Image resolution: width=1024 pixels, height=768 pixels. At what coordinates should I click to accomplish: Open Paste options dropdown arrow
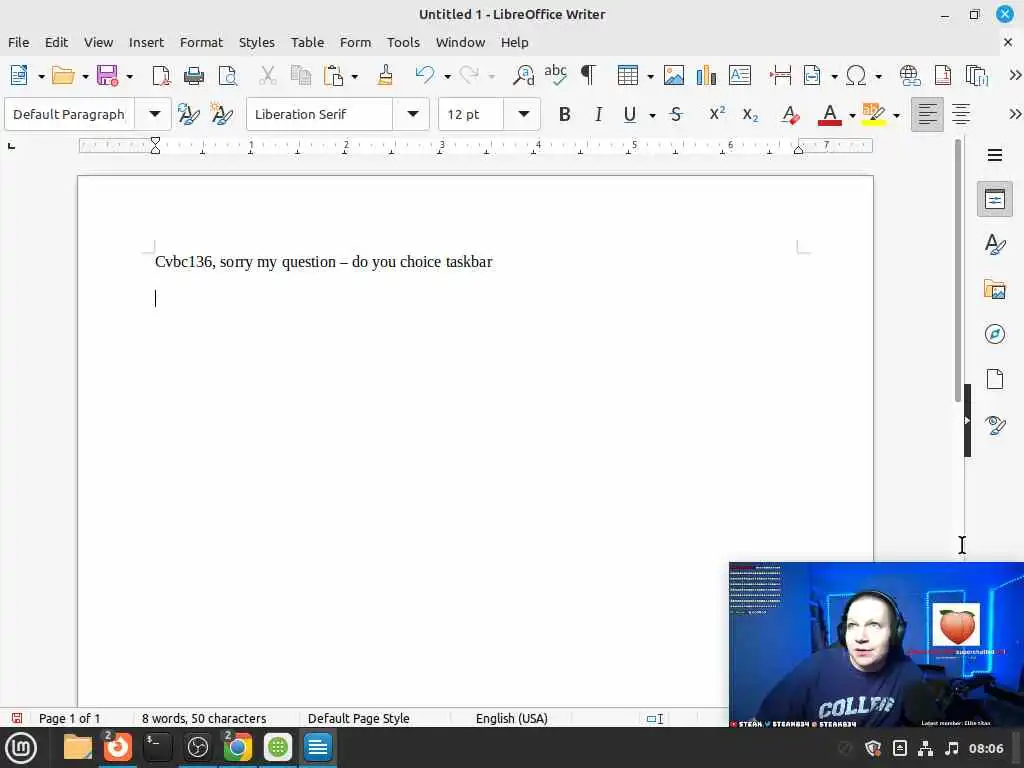(355, 76)
